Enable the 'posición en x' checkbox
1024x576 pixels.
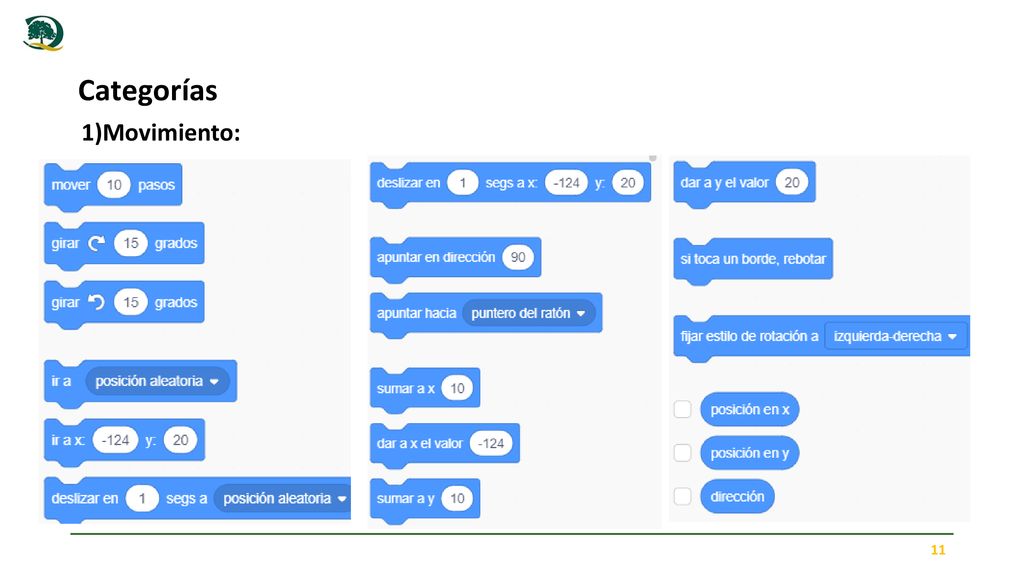[682, 409]
